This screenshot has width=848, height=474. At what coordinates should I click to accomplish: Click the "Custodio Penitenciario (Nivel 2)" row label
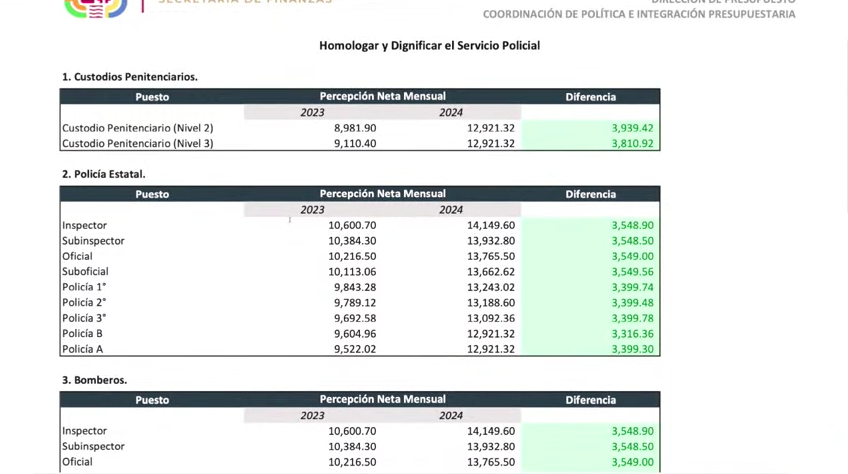click(137, 128)
